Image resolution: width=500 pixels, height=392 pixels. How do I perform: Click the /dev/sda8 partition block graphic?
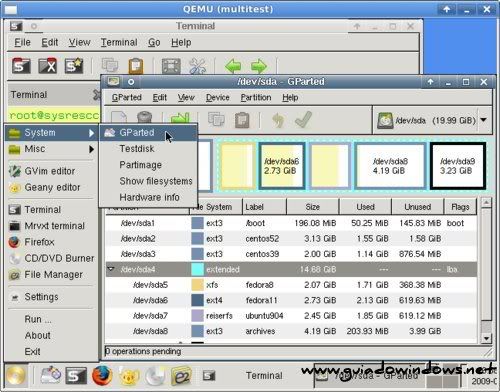click(x=390, y=166)
